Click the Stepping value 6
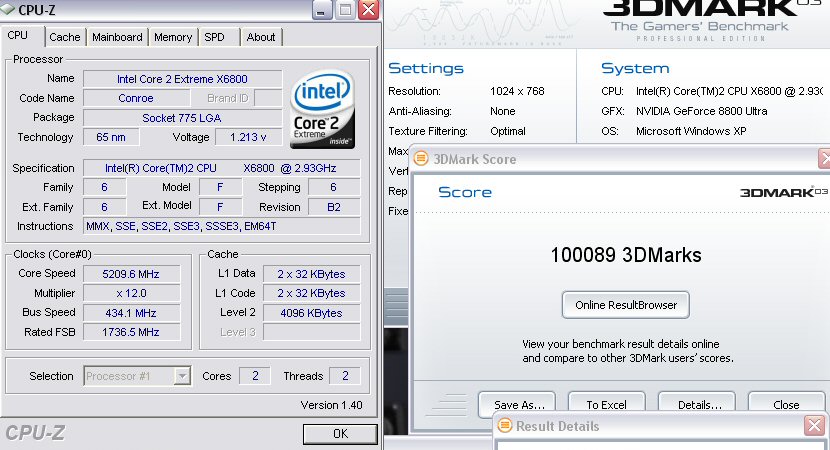The height and width of the screenshot is (450, 830). click(x=334, y=187)
